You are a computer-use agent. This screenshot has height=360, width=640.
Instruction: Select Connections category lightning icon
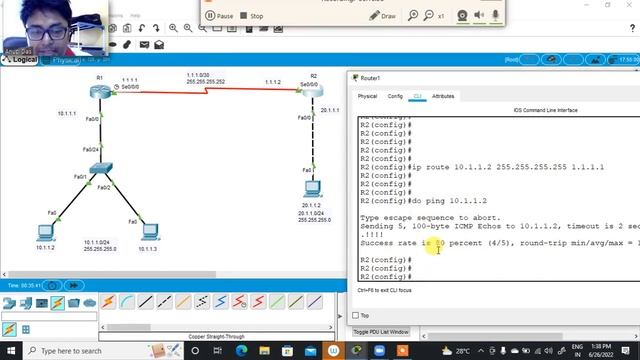point(58,303)
